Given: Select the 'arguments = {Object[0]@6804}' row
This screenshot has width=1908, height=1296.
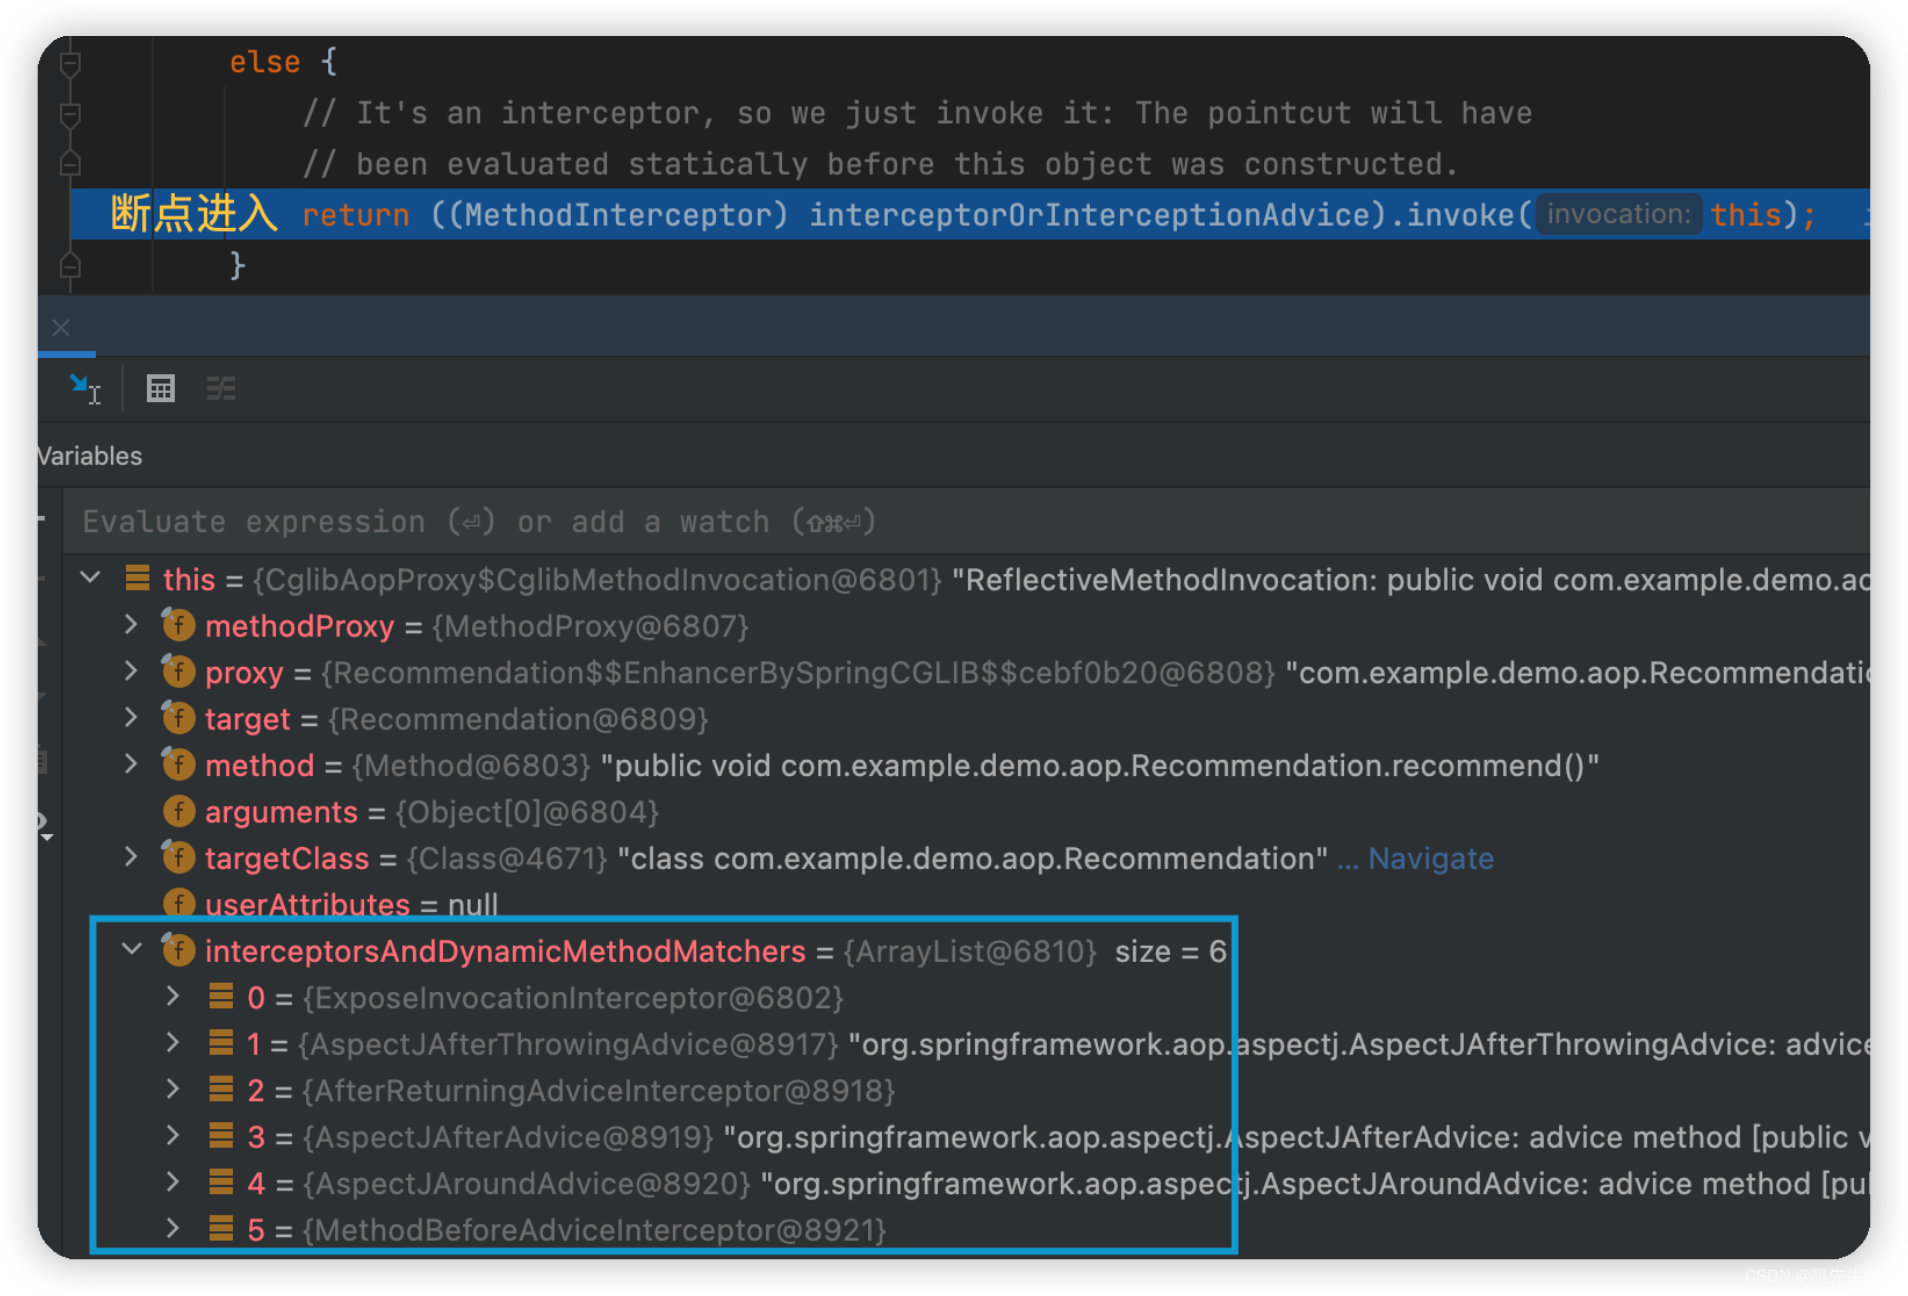Looking at the screenshot, I should coord(966,811).
